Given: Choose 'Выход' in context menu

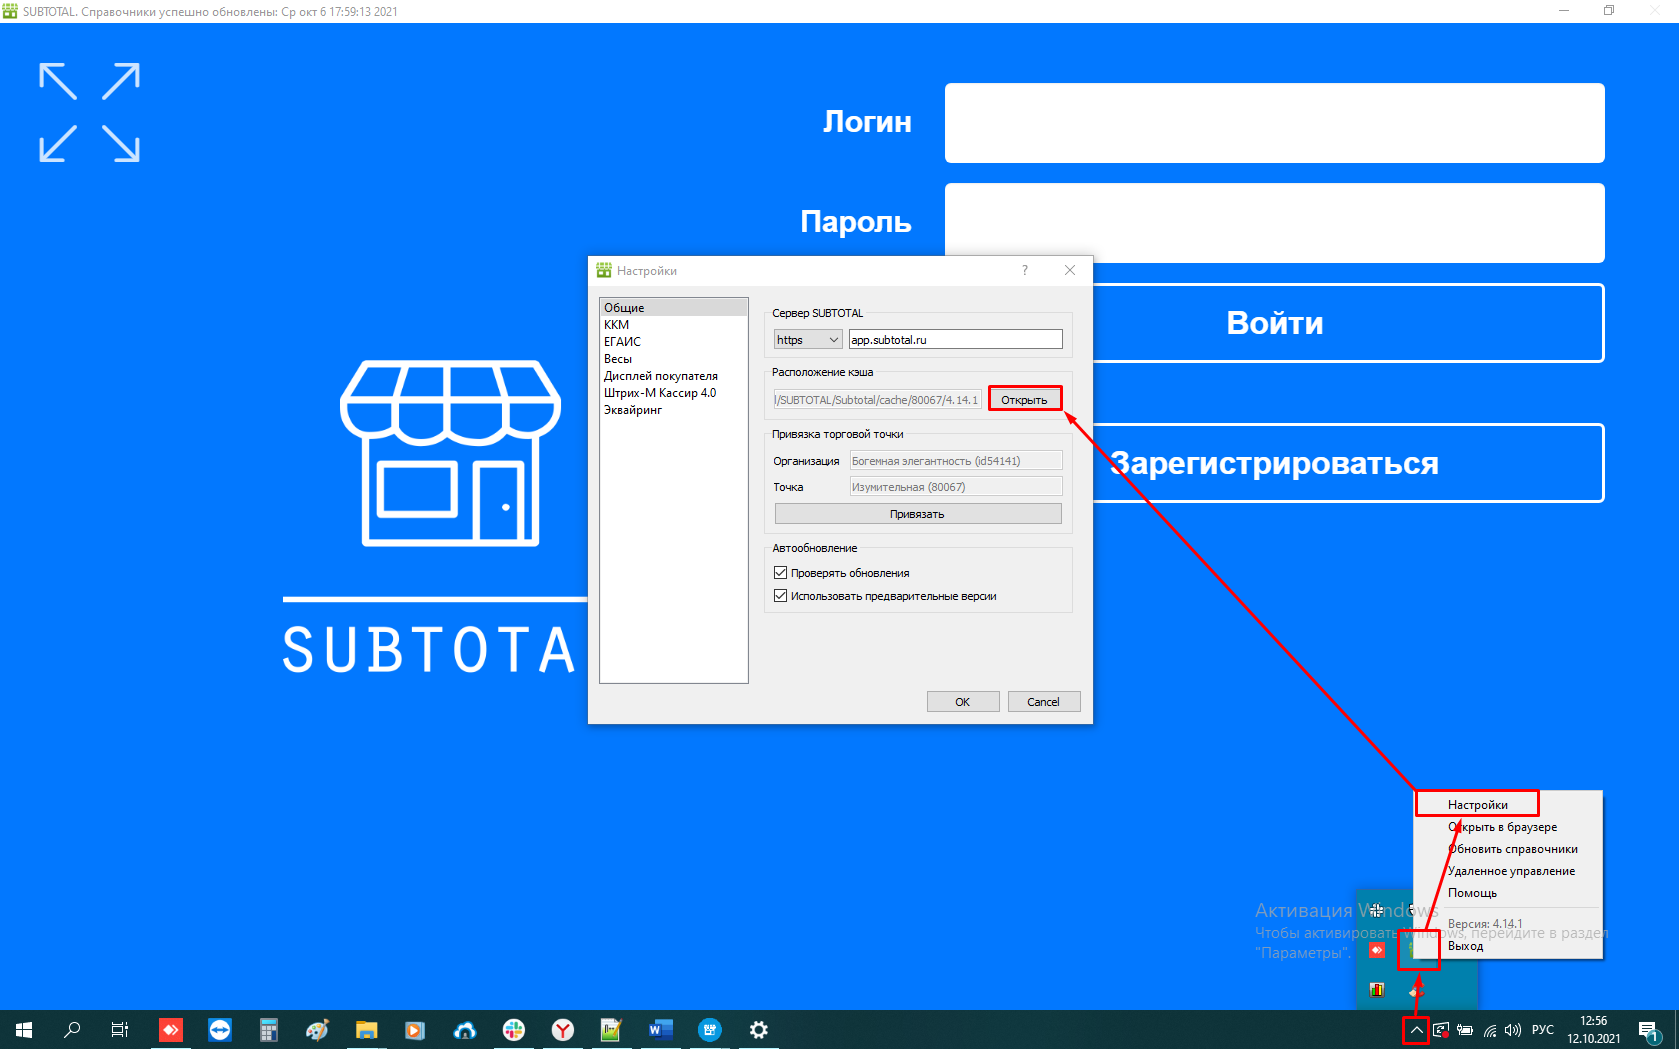Looking at the screenshot, I should (1508, 946).
